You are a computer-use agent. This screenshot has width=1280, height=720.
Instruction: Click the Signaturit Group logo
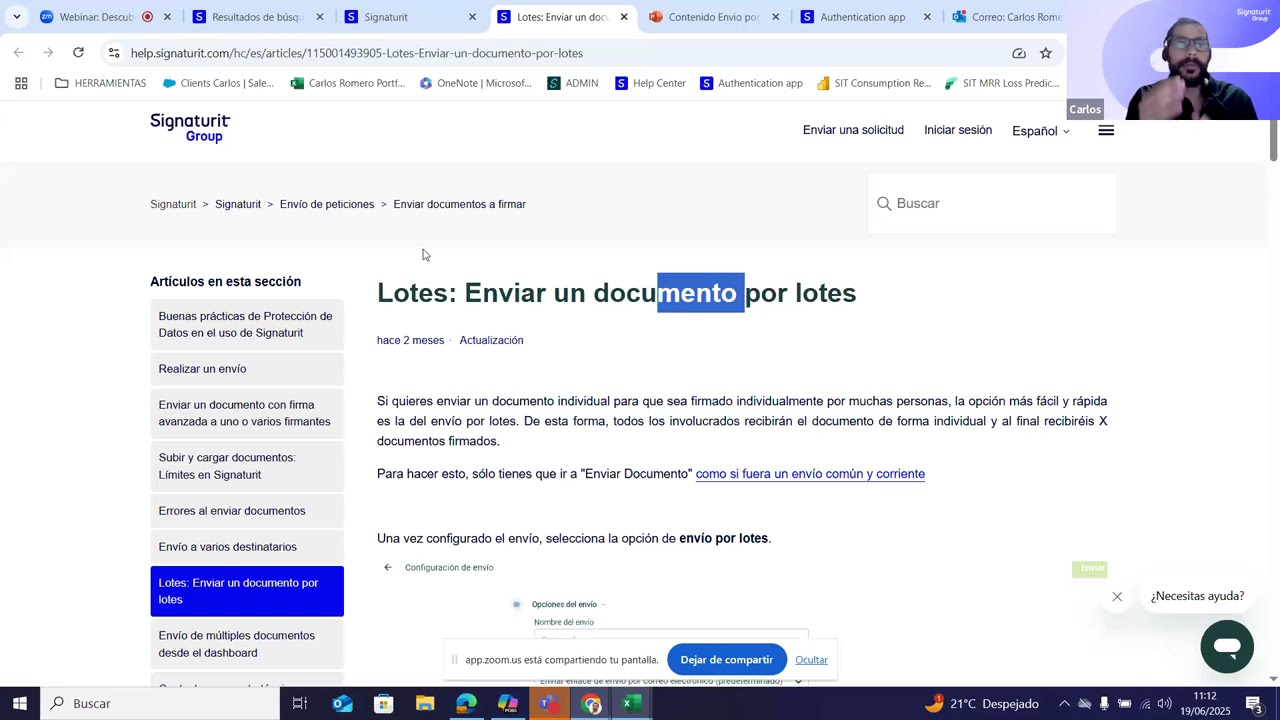click(190, 128)
